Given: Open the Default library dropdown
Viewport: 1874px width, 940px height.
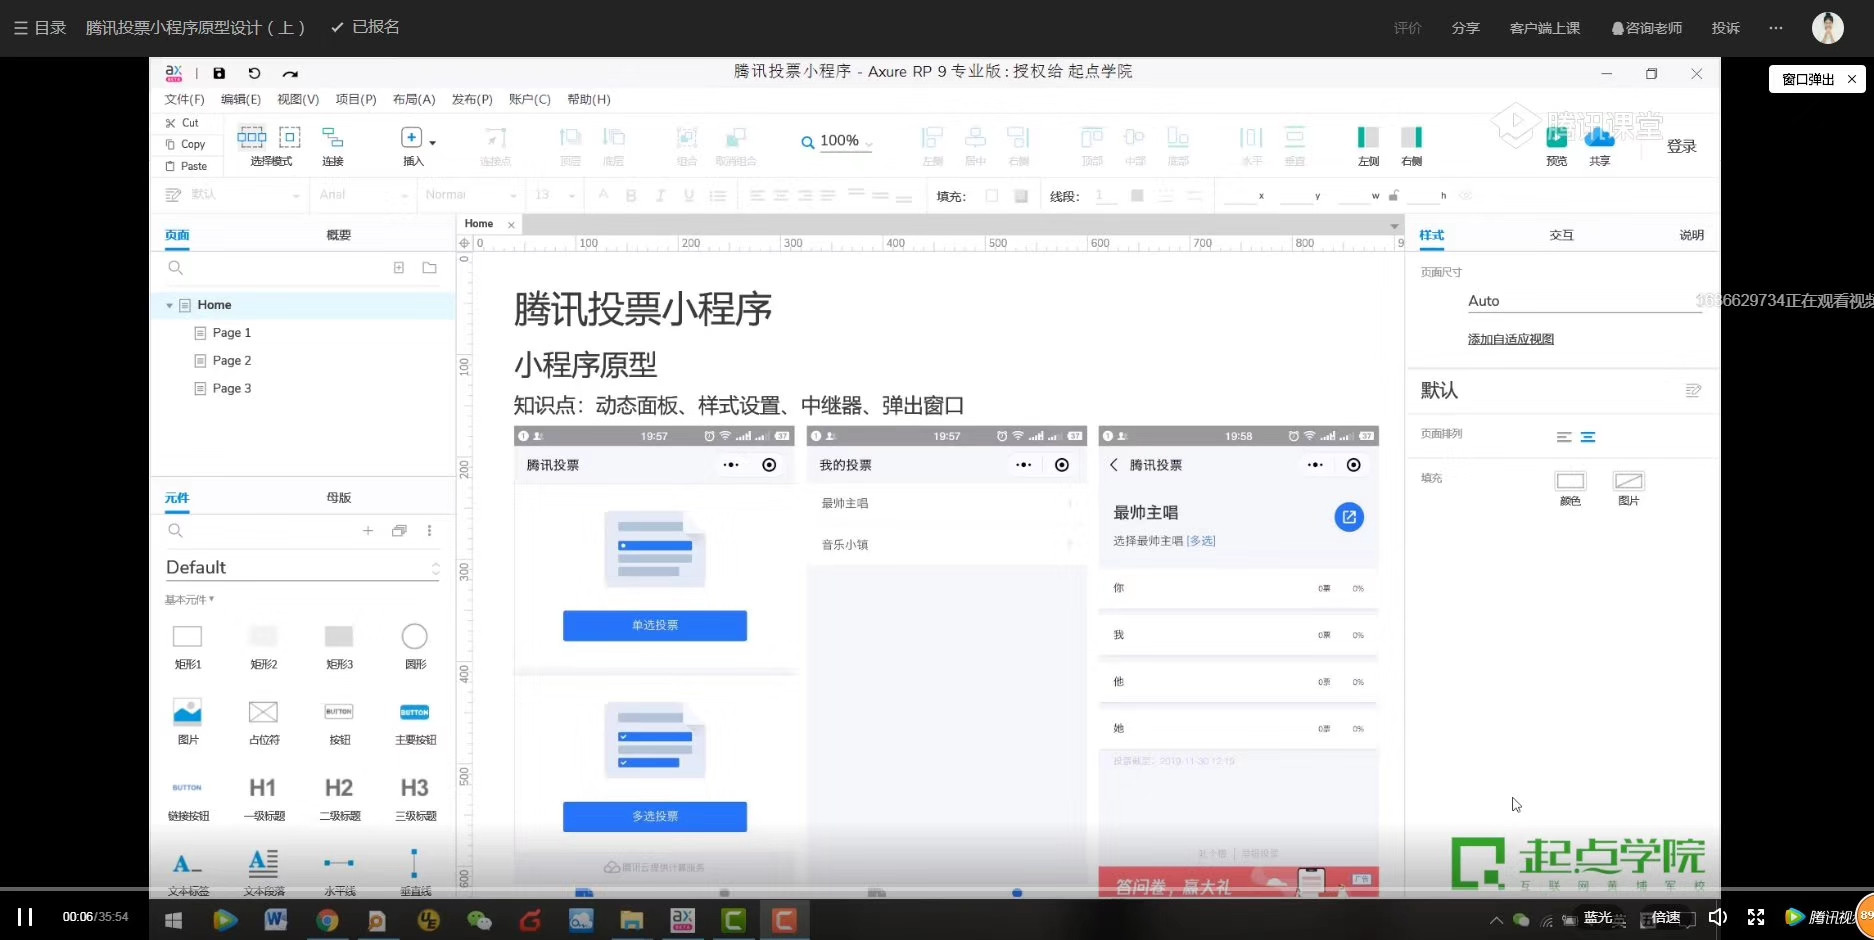Looking at the screenshot, I should coord(302,568).
